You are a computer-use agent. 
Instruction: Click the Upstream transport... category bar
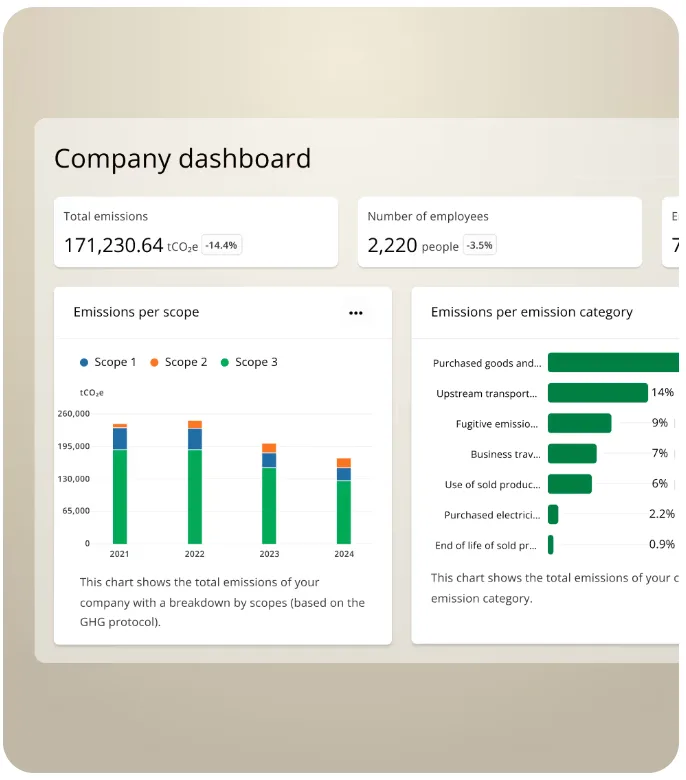(597, 393)
